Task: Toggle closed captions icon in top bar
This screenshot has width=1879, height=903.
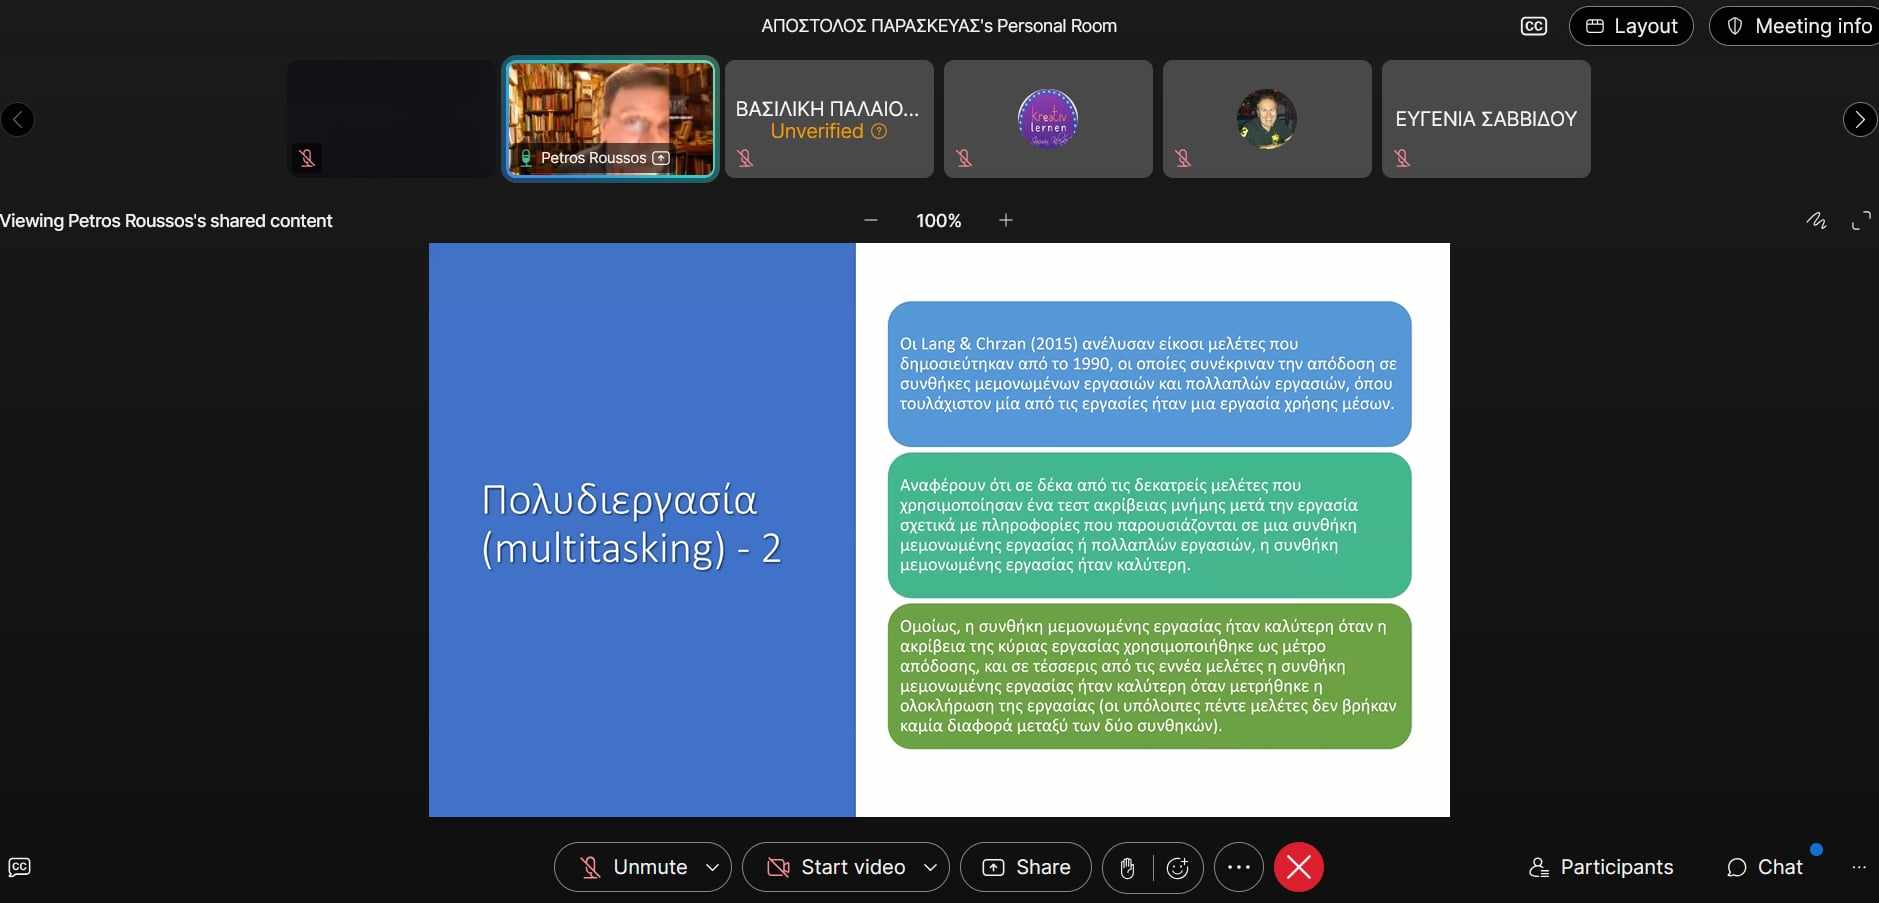Action: [x=1533, y=26]
